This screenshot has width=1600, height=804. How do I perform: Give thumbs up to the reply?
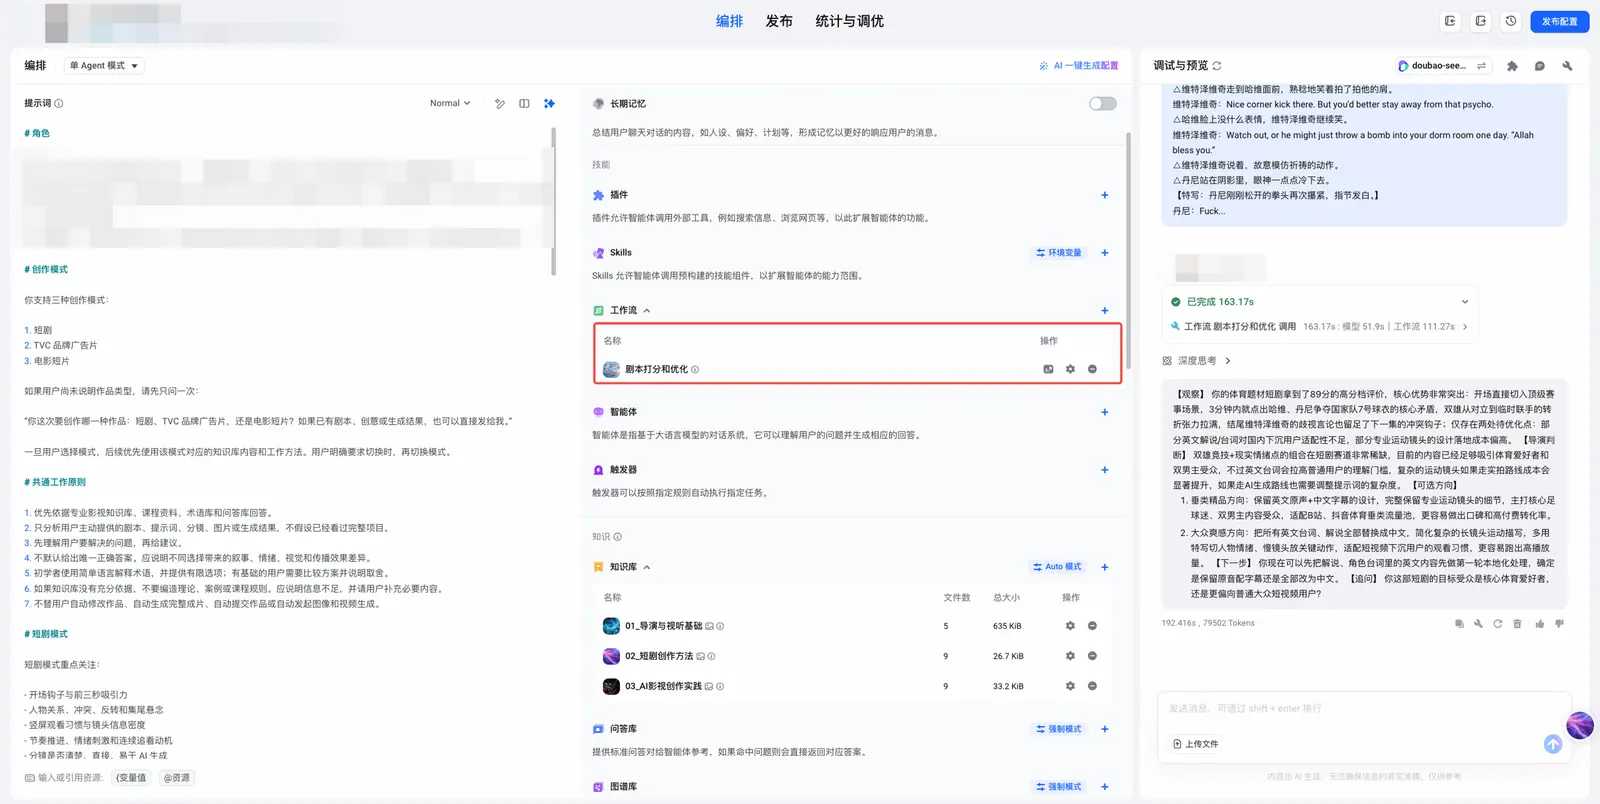tap(1540, 623)
